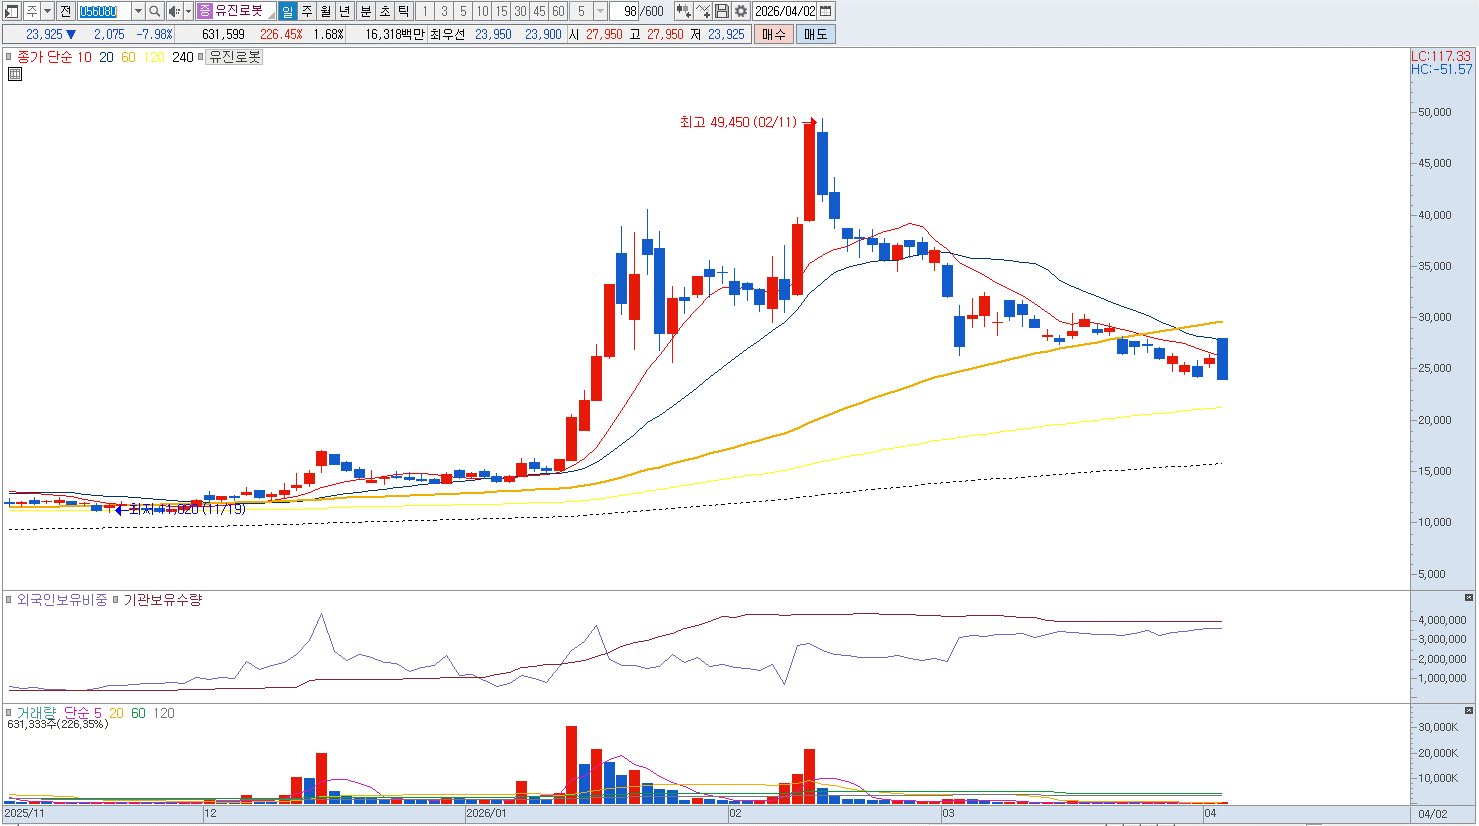Click the 외국인보유비중 indicator label
The image size is (1479, 826).
tap(62, 600)
